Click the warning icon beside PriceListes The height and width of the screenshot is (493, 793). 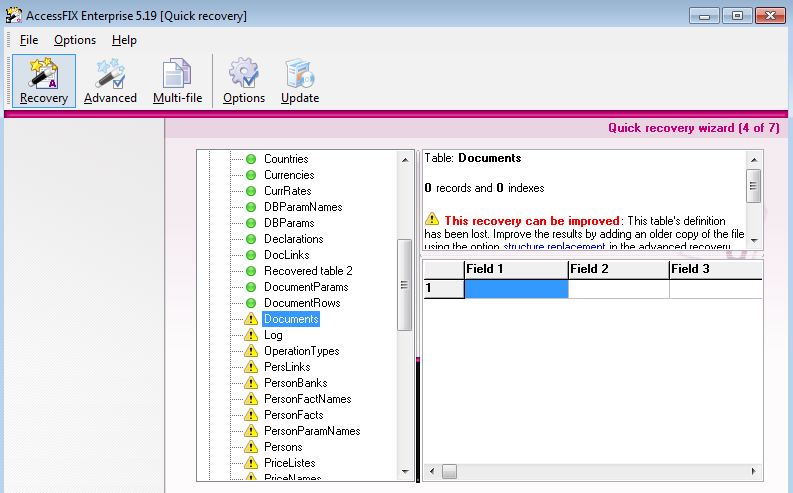[251, 463]
